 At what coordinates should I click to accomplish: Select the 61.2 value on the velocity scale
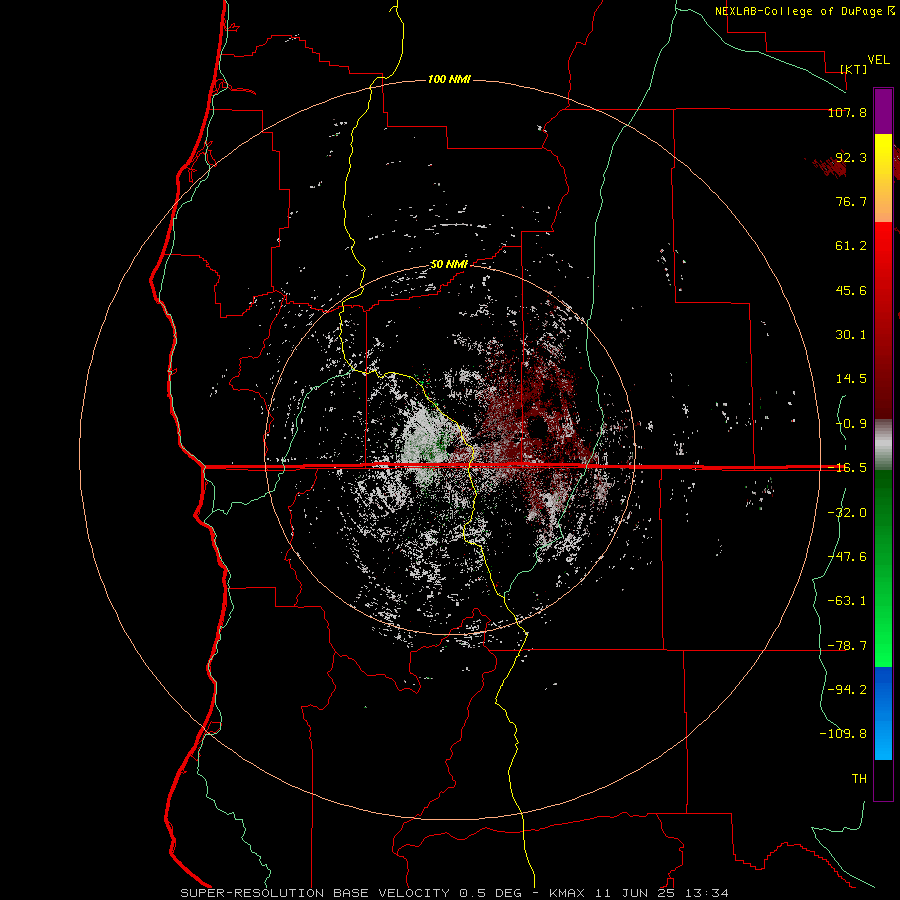tap(851, 246)
